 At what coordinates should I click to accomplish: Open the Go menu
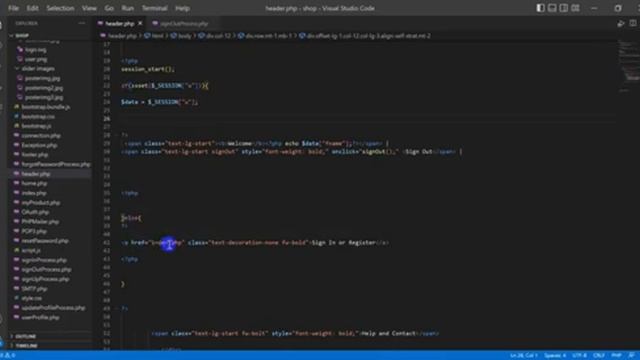(x=109, y=8)
